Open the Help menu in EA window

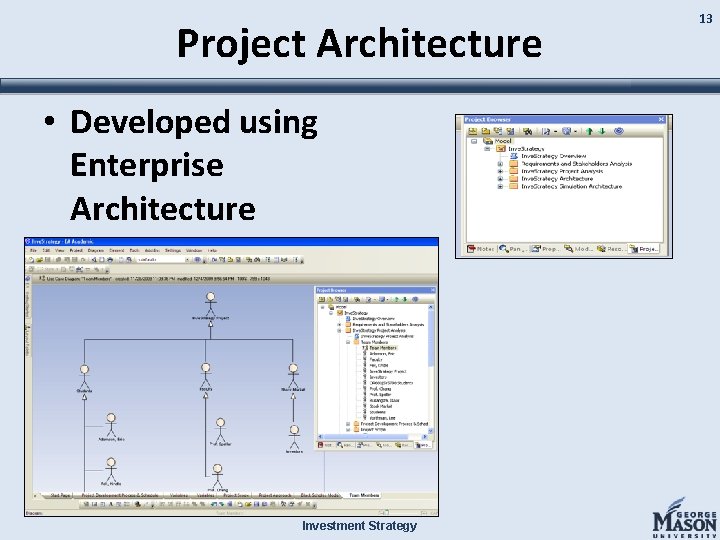click(212, 251)
